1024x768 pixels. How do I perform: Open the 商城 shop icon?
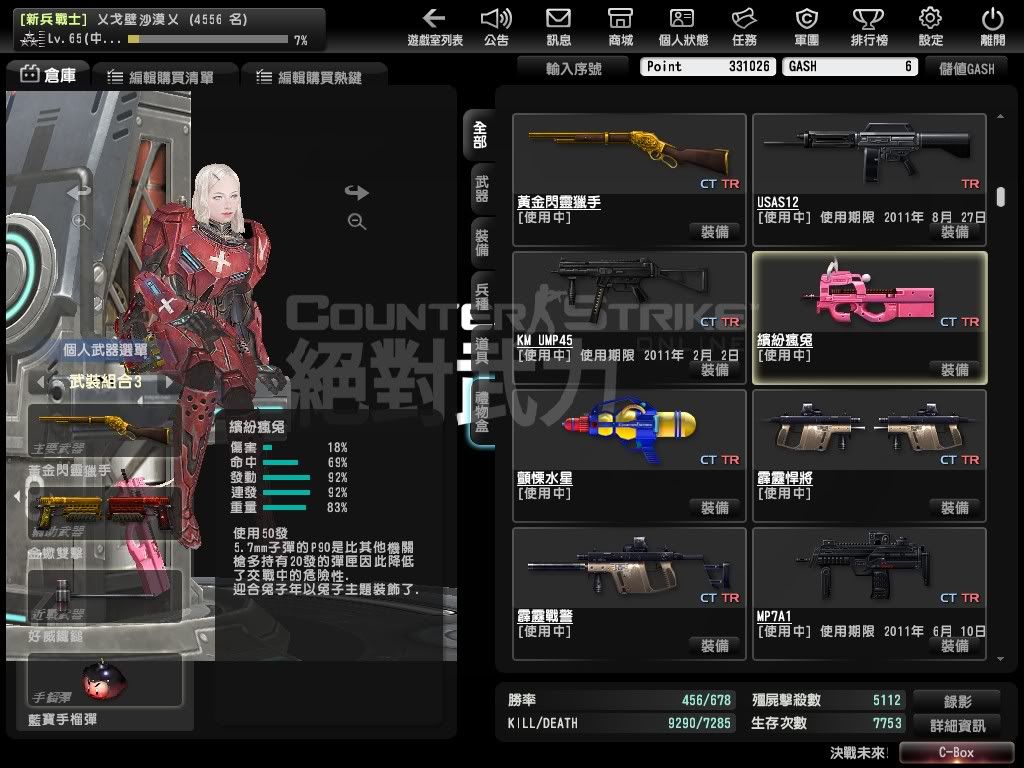point(620,27)
